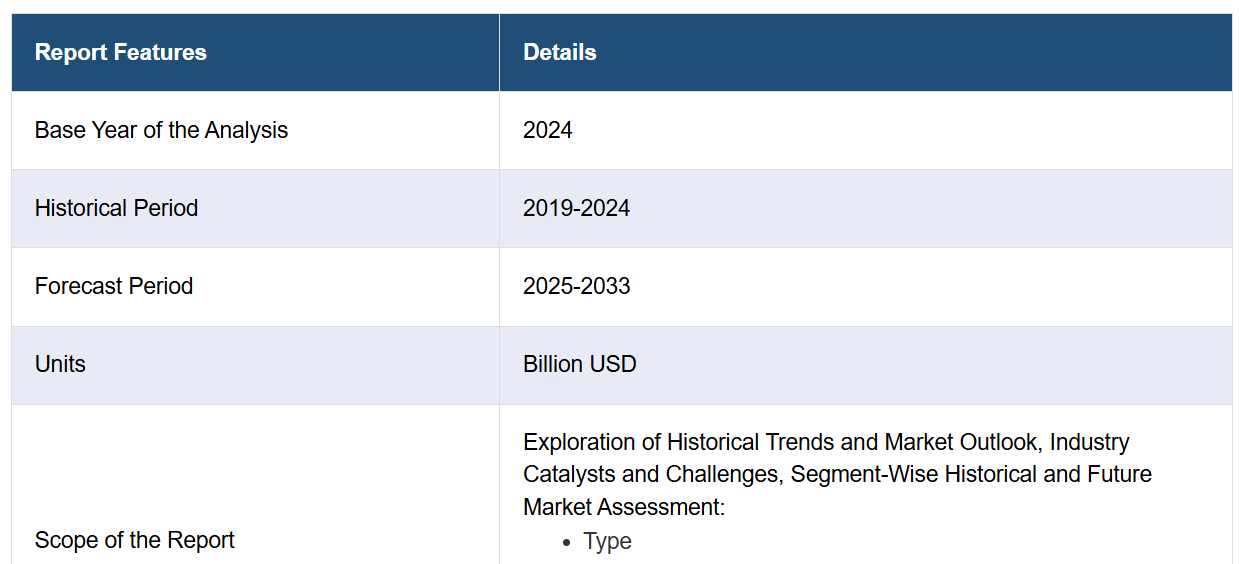Click the 'Scope of the Report' label
This screenshot has width=1239, height=564.
coord(134,540)
